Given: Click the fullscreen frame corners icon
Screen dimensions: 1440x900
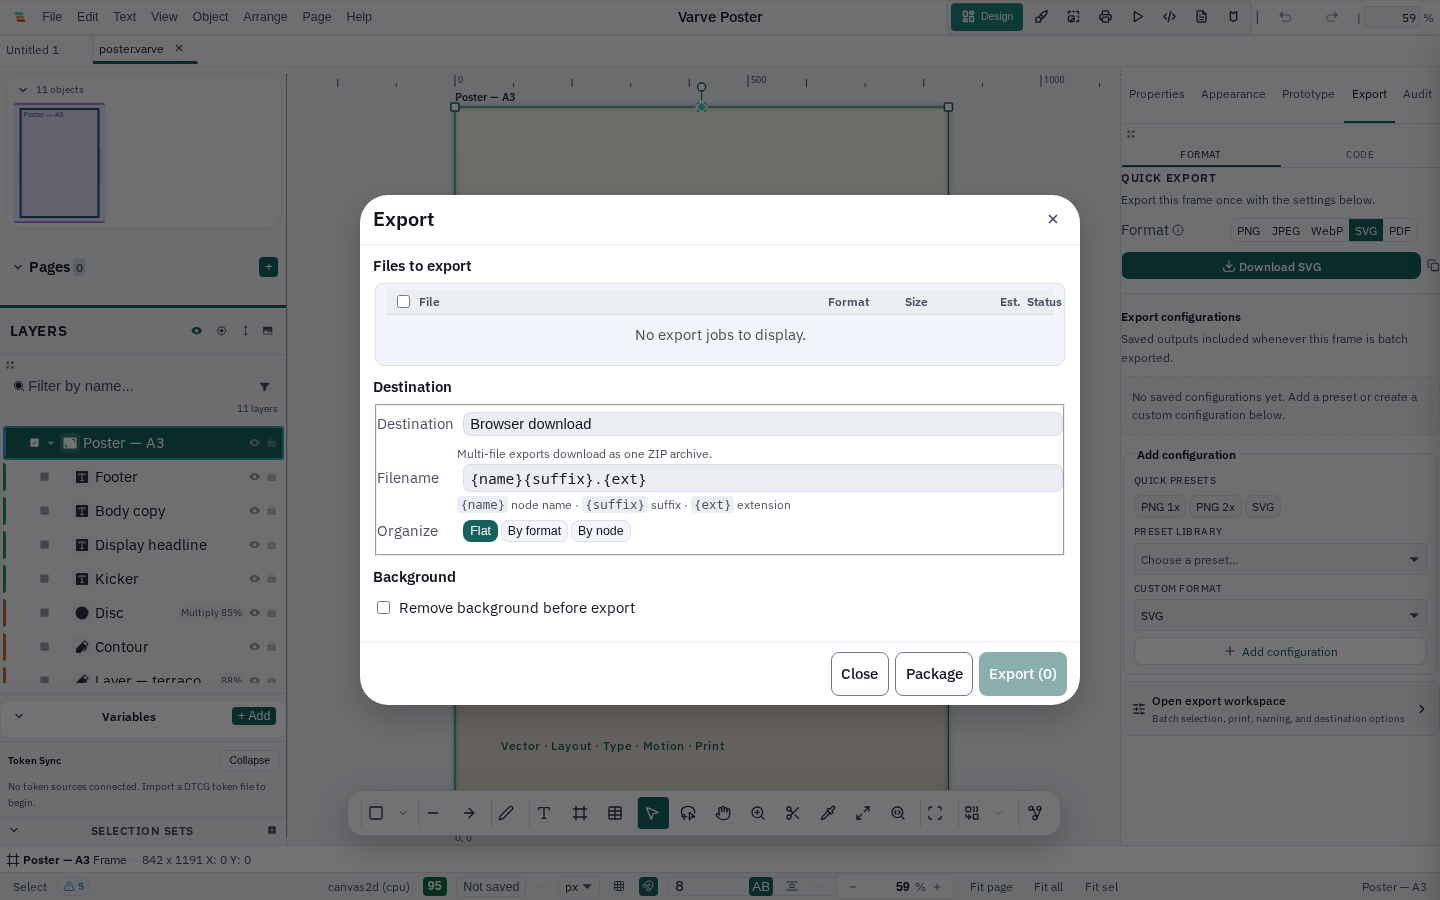Looking at the screenshot, I should (x=935, y=813).
